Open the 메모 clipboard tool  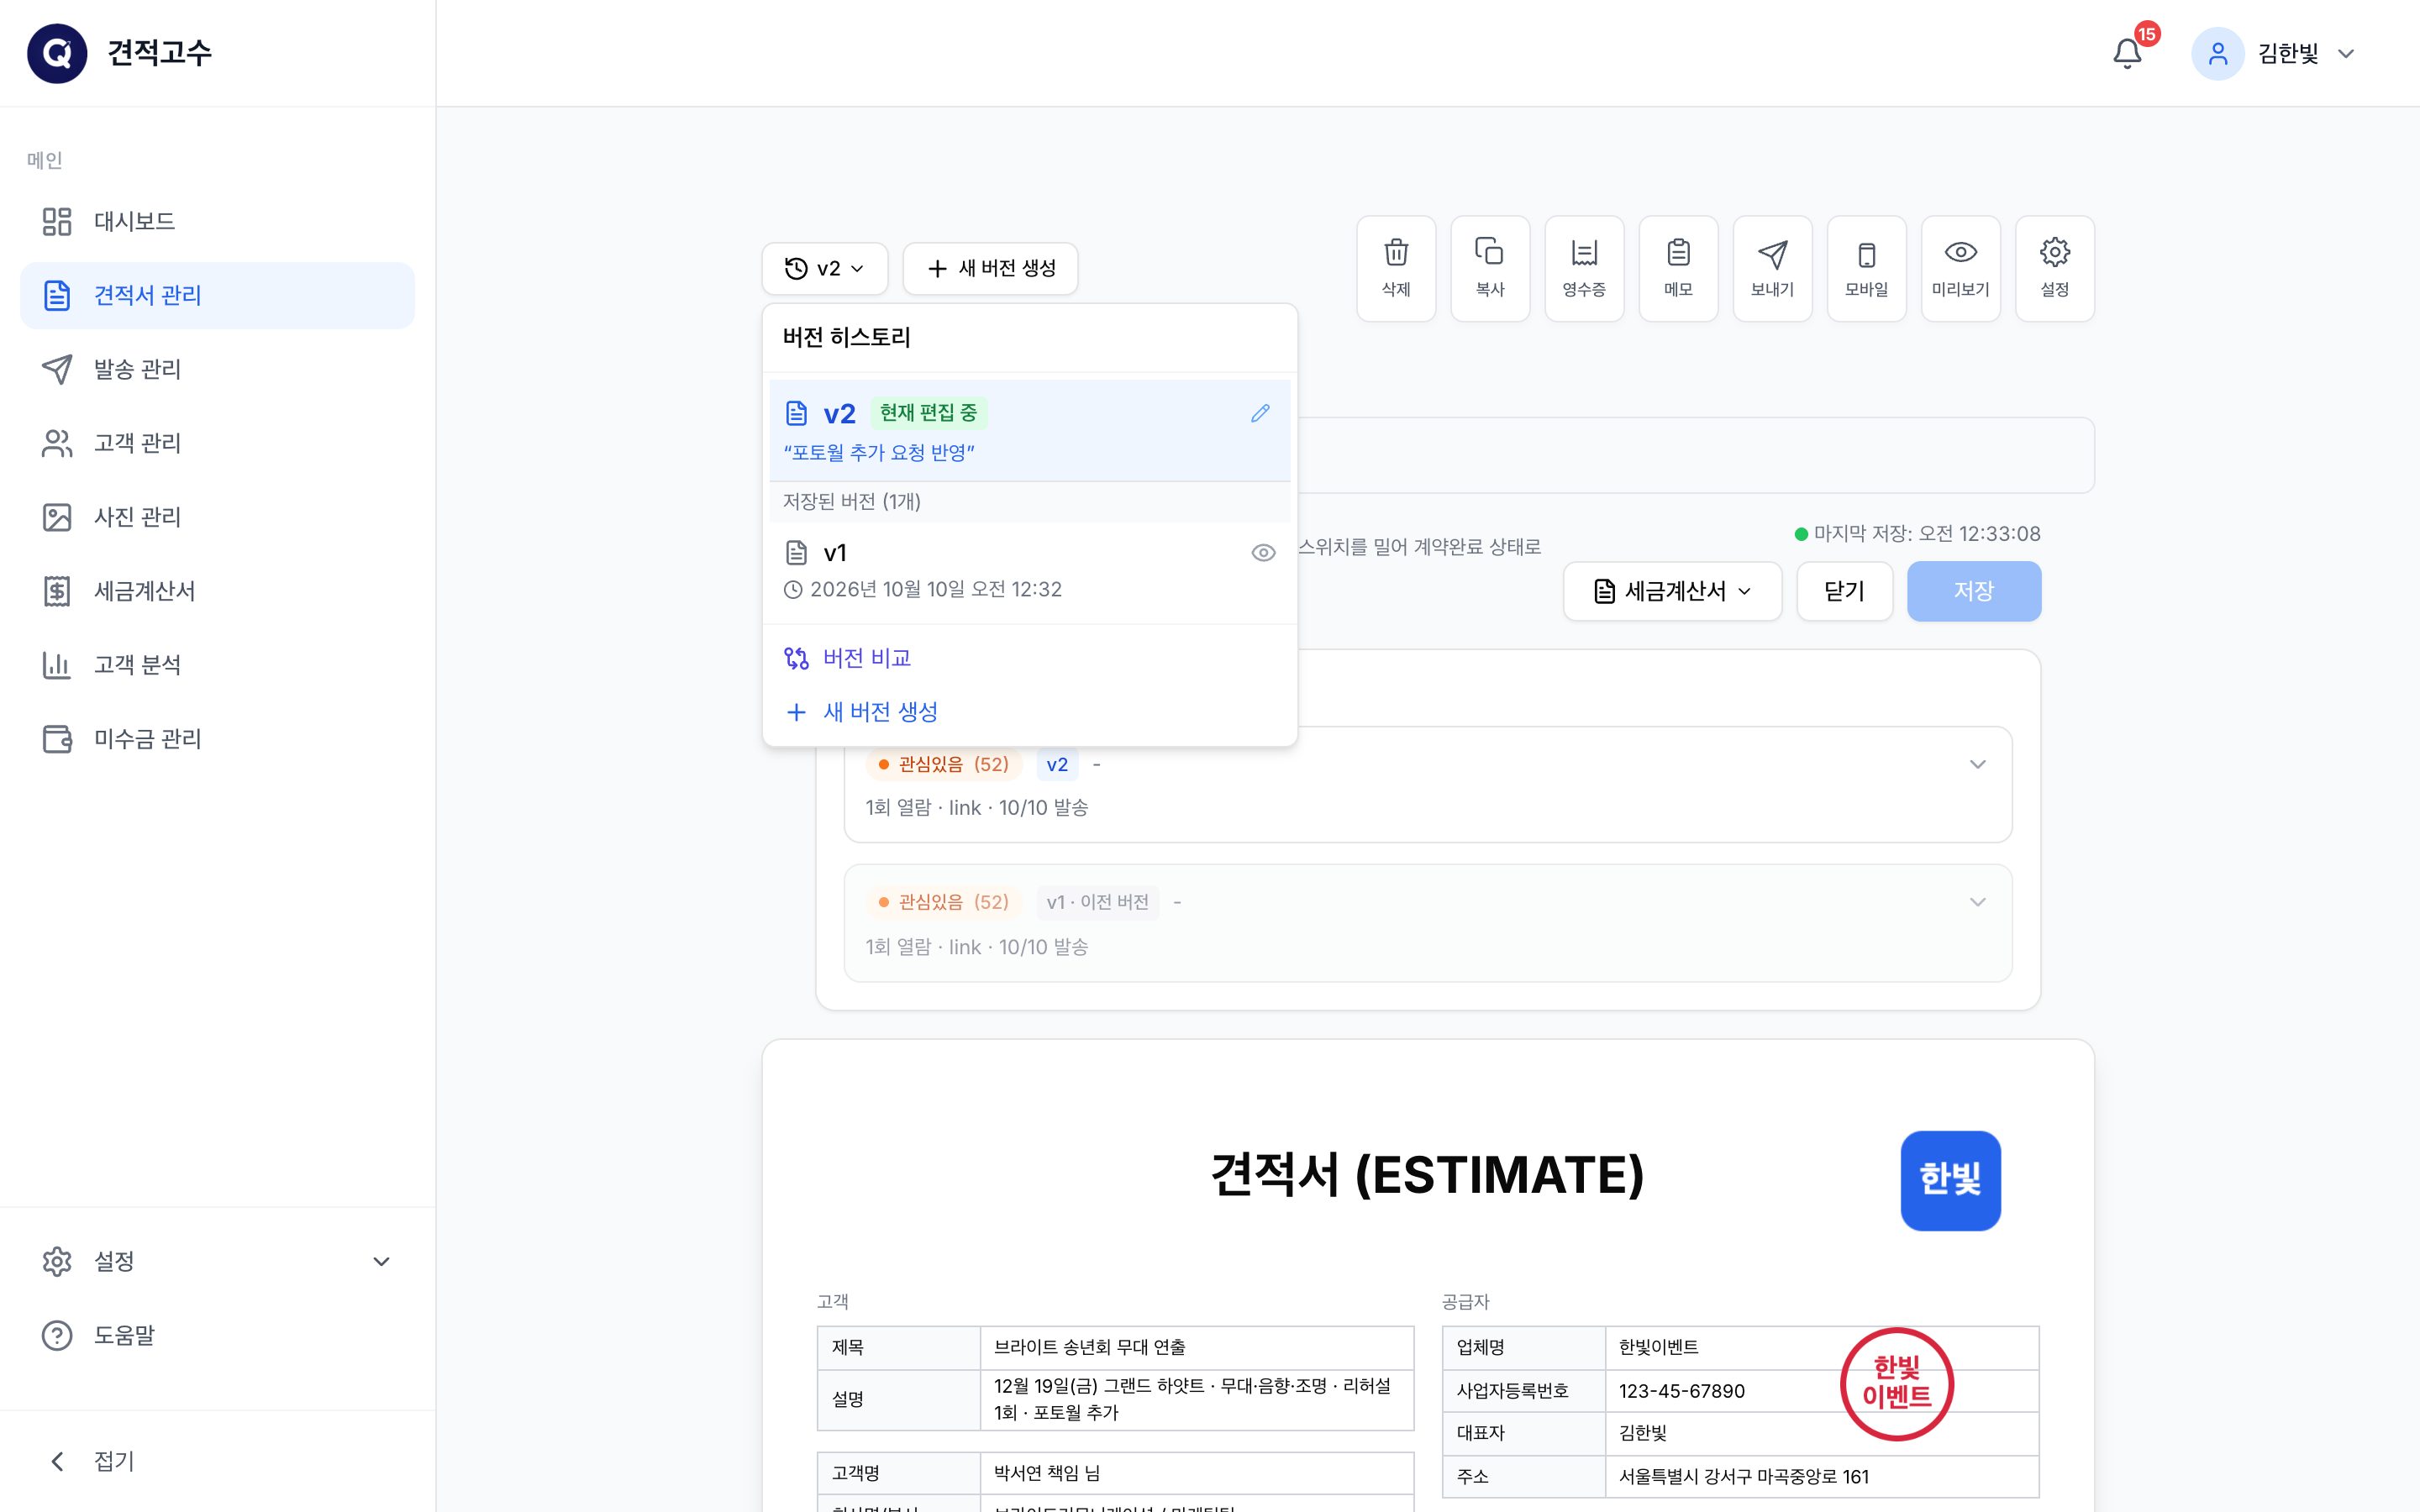1678,268
